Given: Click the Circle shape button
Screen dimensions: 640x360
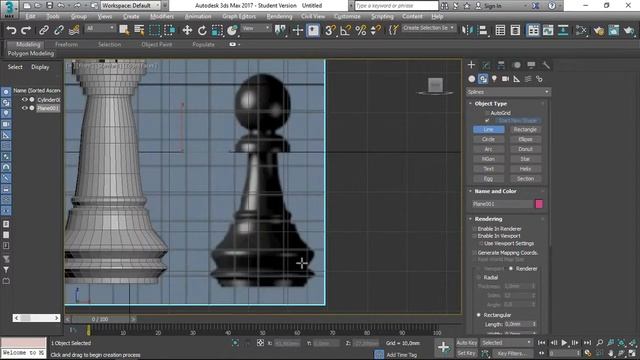Looking at the screenshot, I should coord(489,139).
